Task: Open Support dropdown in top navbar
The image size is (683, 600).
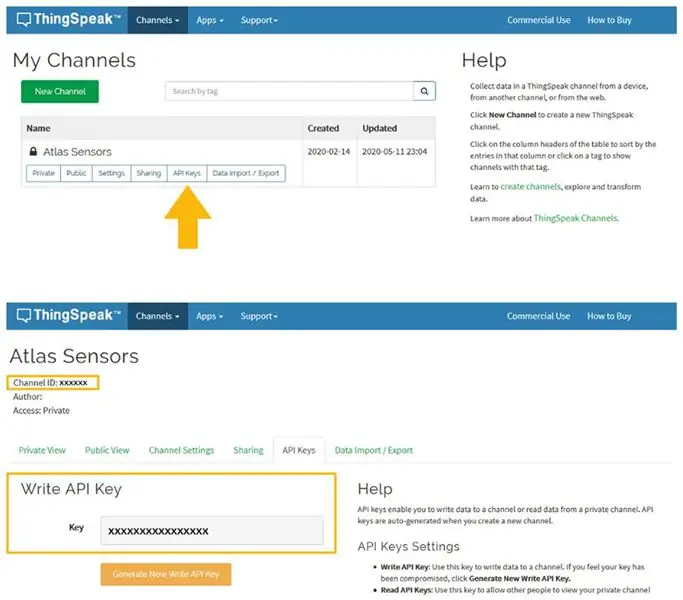Action: pyautogui.click(x=259, y=20)
